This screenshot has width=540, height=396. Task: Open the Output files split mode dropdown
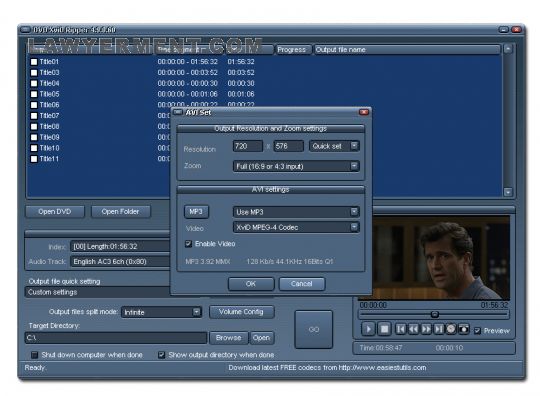196,312
